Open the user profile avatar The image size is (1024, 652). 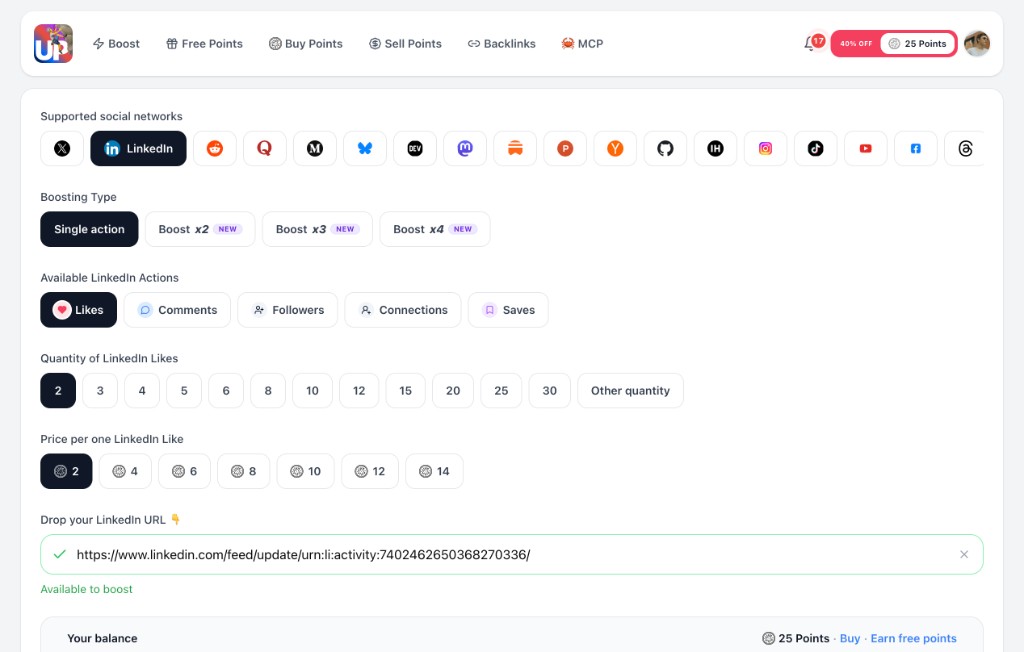(x=977, y=44)
